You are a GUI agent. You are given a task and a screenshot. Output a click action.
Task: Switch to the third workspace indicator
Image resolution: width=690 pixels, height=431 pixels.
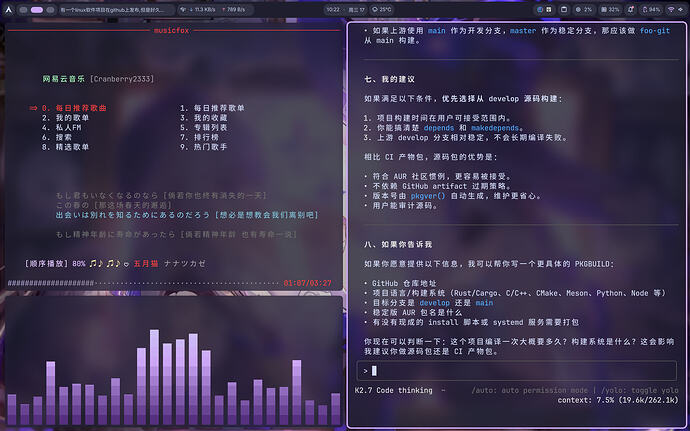tap(51, 10)
